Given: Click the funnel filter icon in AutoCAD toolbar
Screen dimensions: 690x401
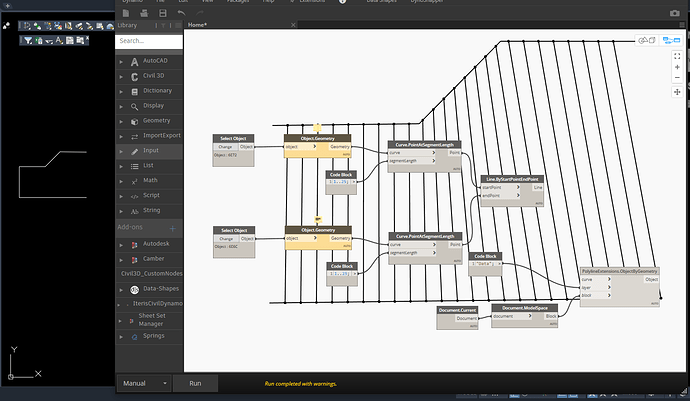Looking at the screenshot, I should click(x=28, y=40).
